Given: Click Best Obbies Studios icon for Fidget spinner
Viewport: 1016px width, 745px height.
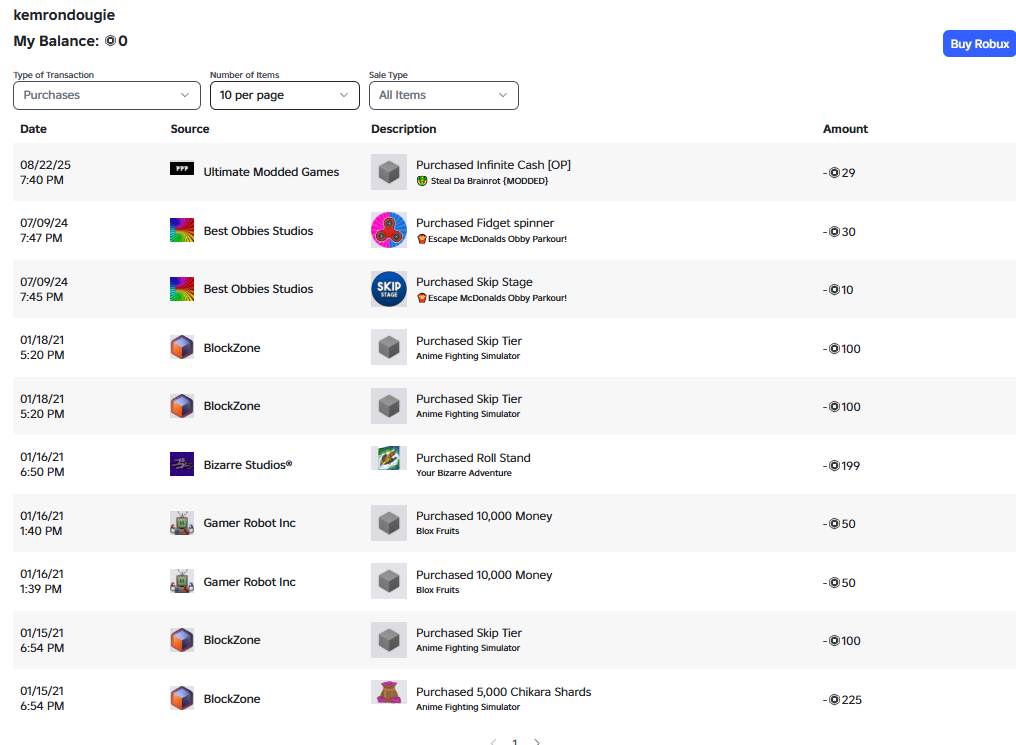Looking at the screenshot, I should click(x=182, y=230).
